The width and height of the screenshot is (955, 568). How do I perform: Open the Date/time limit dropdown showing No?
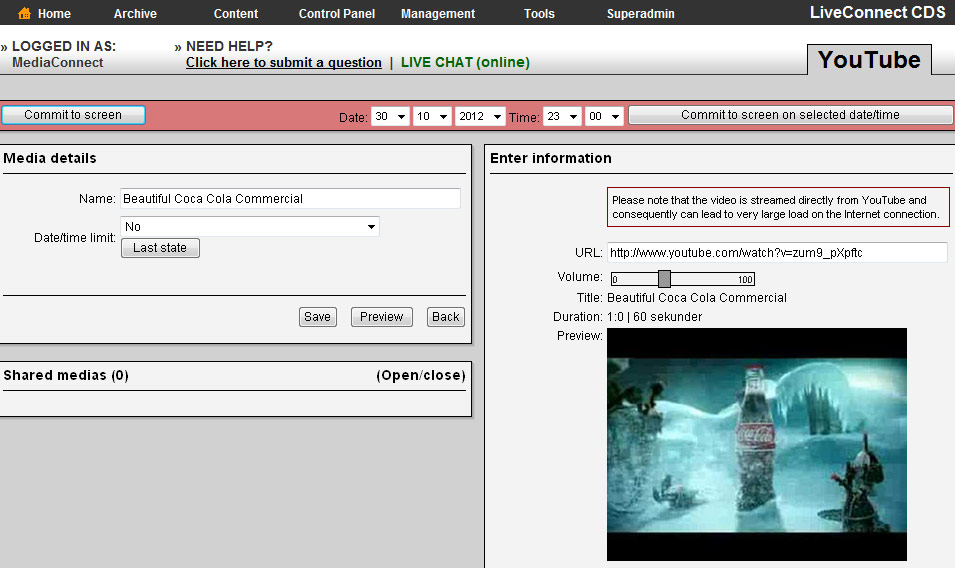tap(250, 226)
